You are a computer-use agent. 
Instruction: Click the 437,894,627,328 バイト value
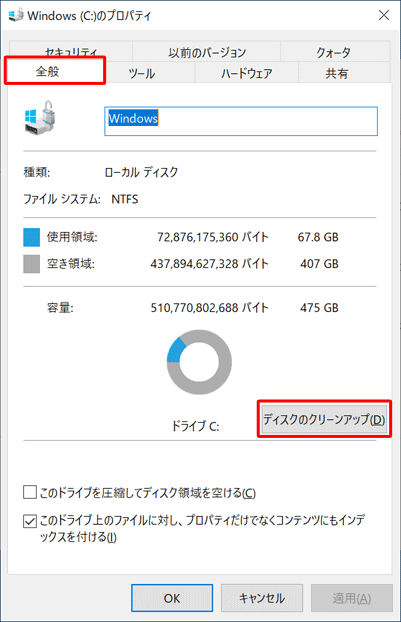click(209, 264)
